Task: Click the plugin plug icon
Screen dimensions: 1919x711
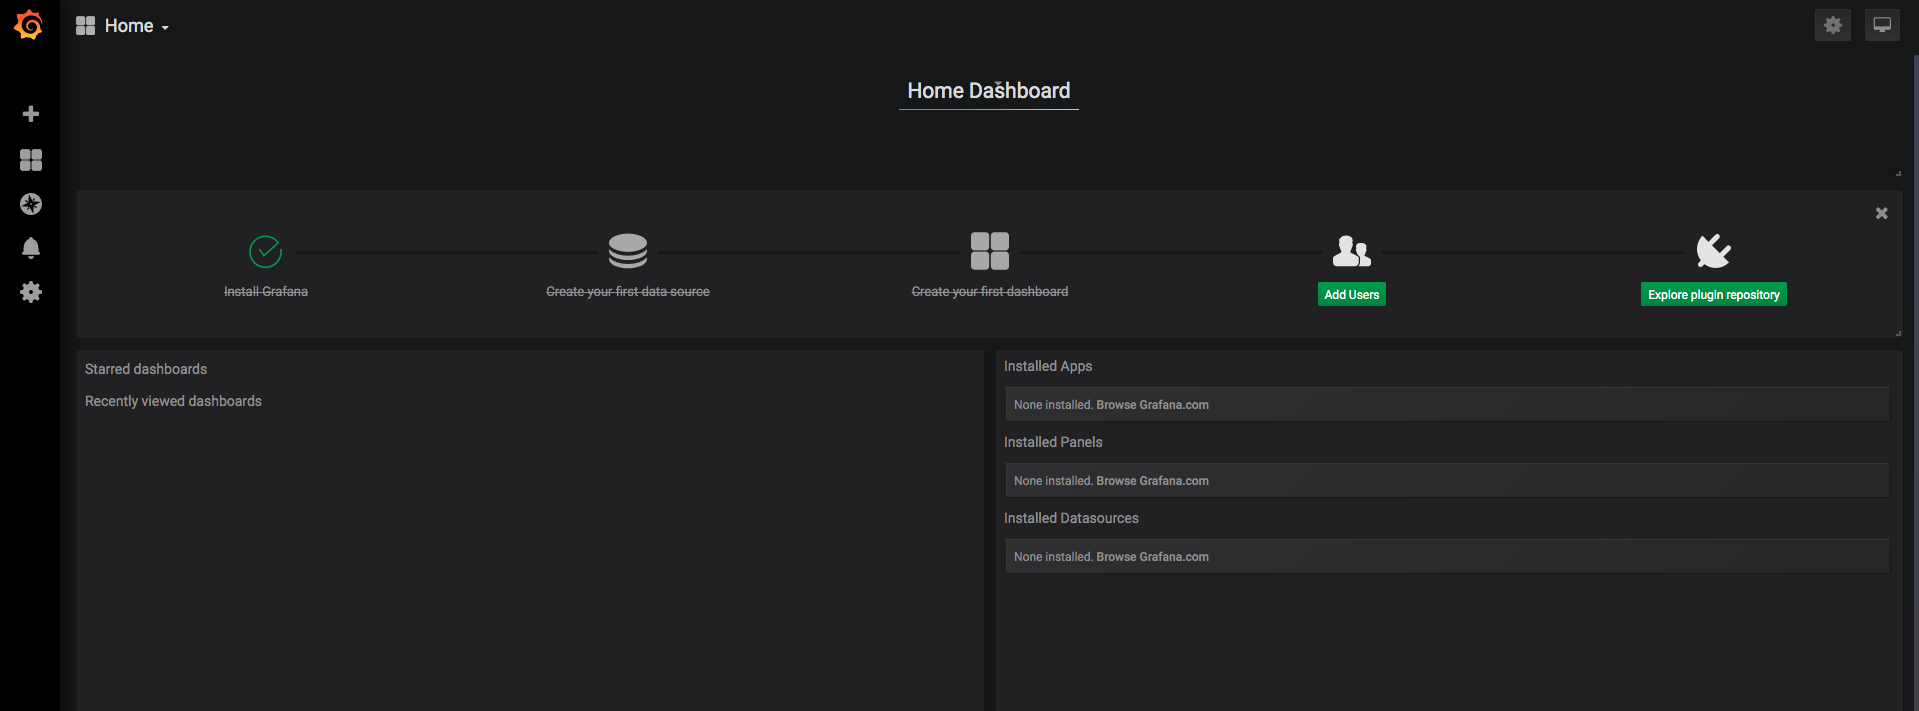Action: (x=1713, y=251)
